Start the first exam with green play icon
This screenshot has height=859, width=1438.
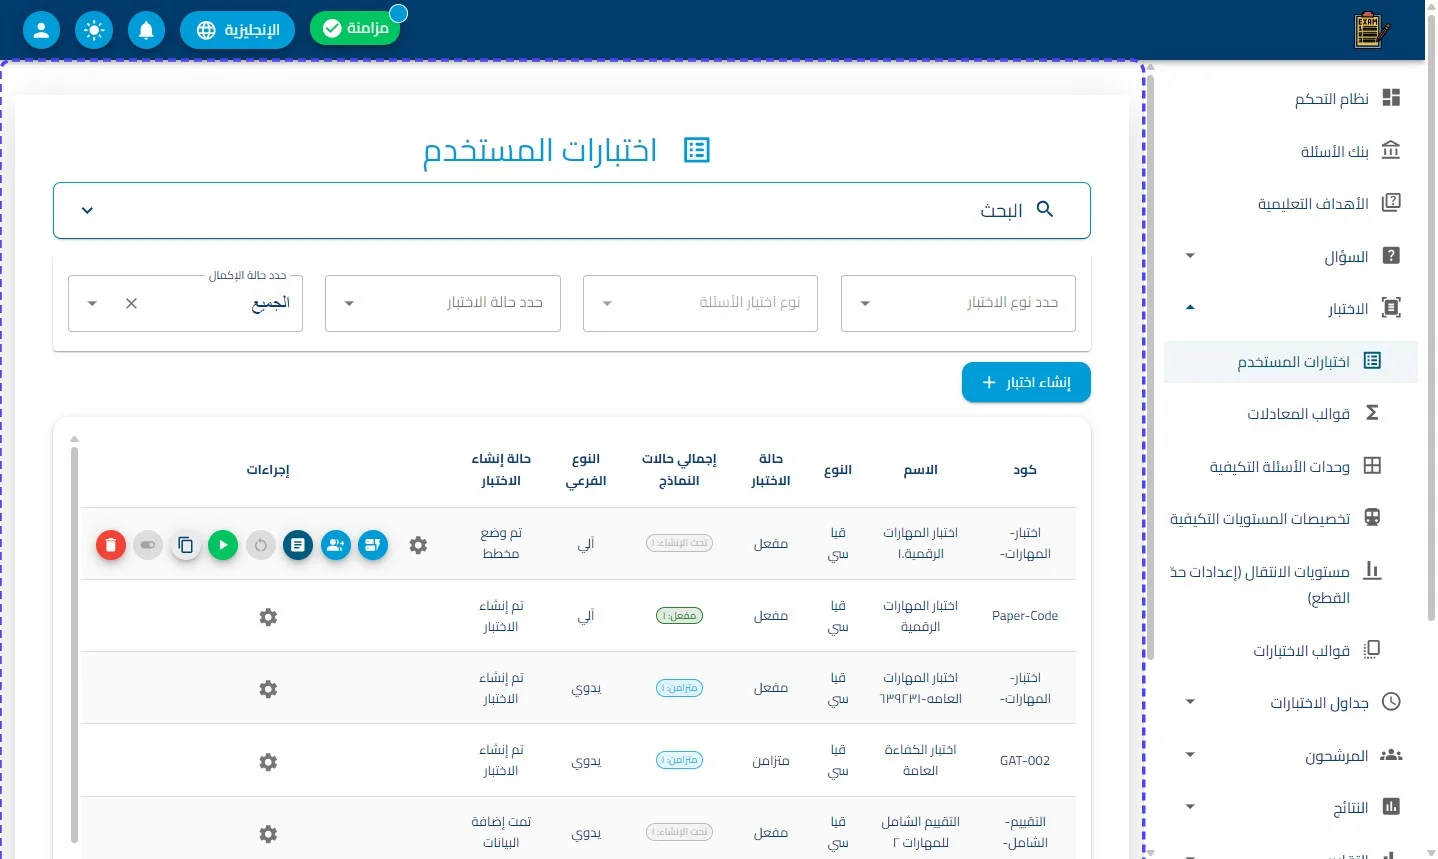[223, 545]
